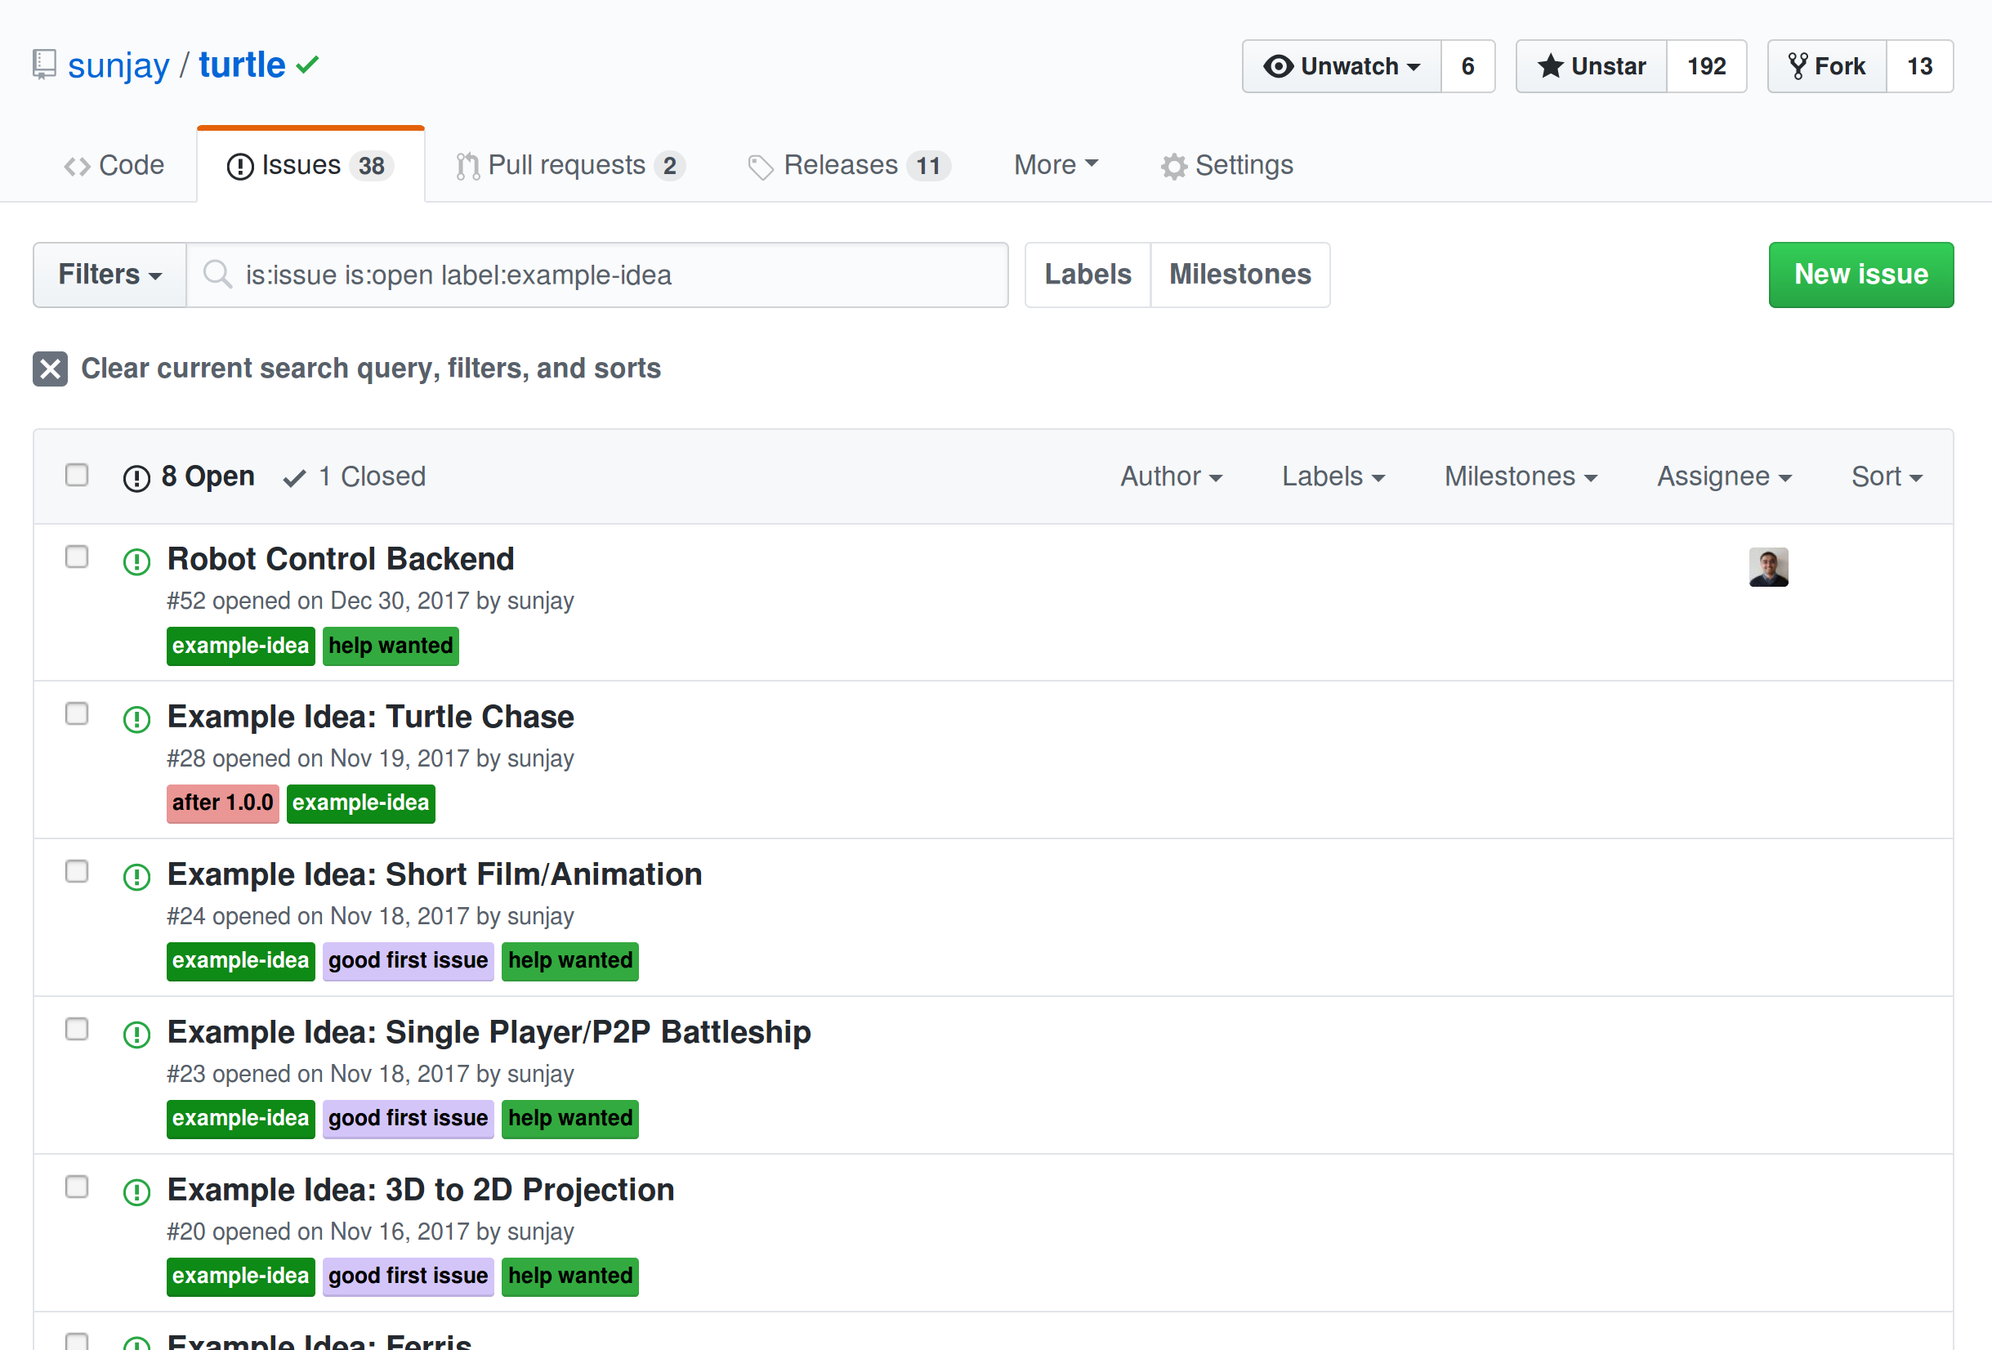Click the Unstar star button

point(1591,67)
